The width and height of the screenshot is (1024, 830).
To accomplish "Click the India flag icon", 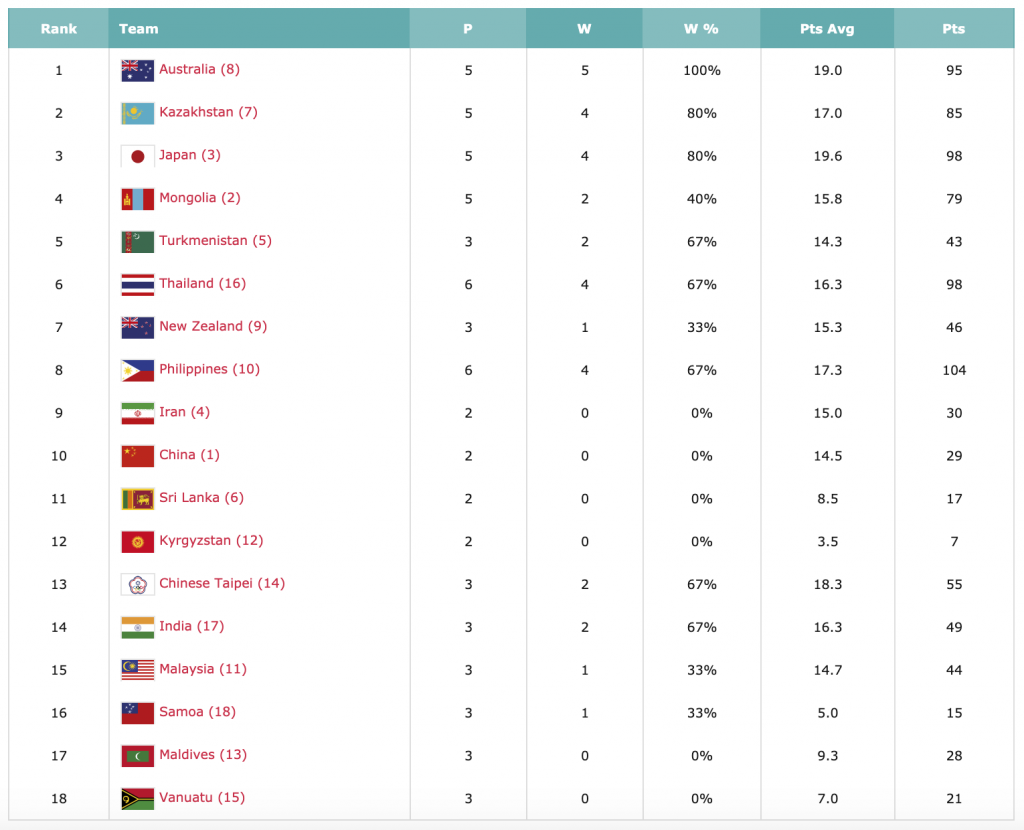I will [137, 627].
